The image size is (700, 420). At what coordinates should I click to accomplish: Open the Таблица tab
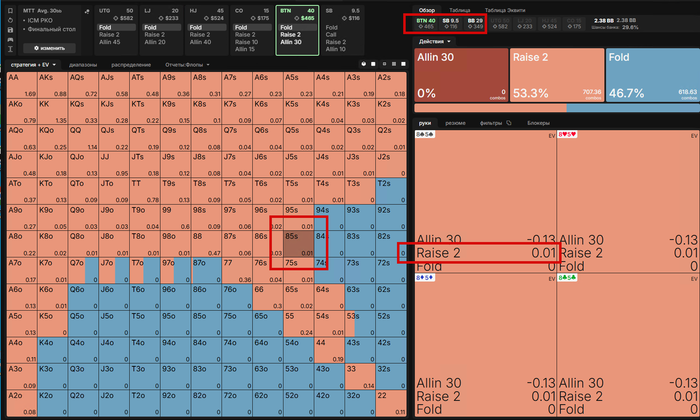(460, 10)
